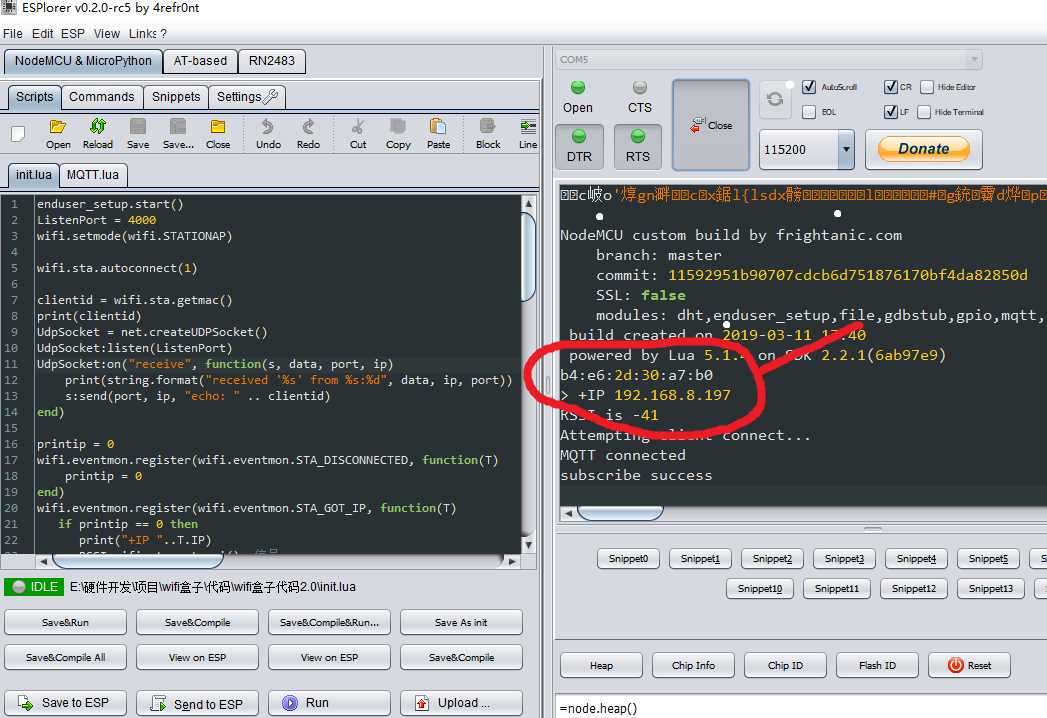Click the Chip Info button
Screen dimensions: 1047x718
pyautogui.click(x=693, y=665)
